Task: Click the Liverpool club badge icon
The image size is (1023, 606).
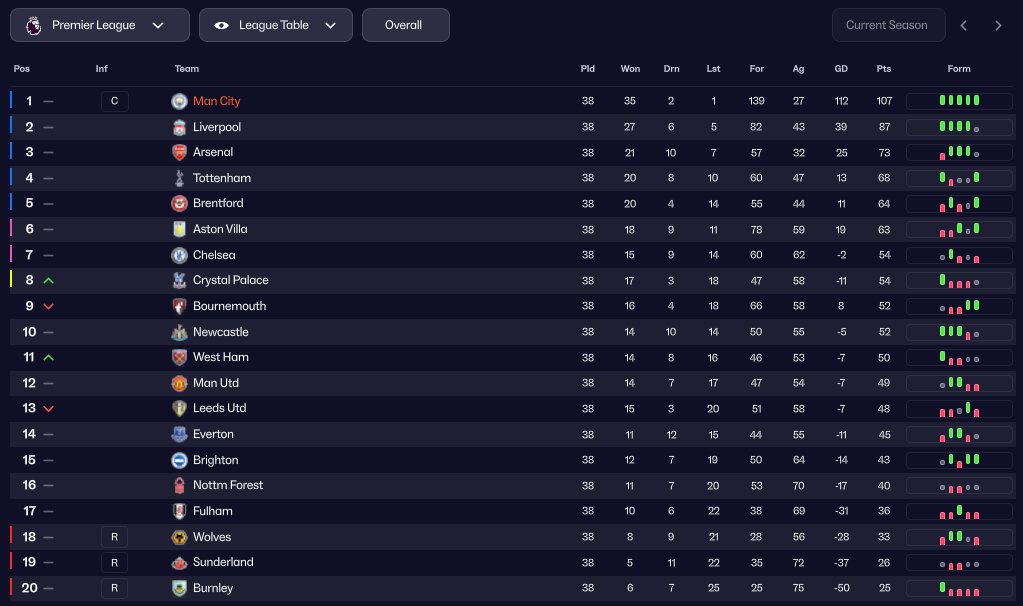Action: click(x=179, y=127)
